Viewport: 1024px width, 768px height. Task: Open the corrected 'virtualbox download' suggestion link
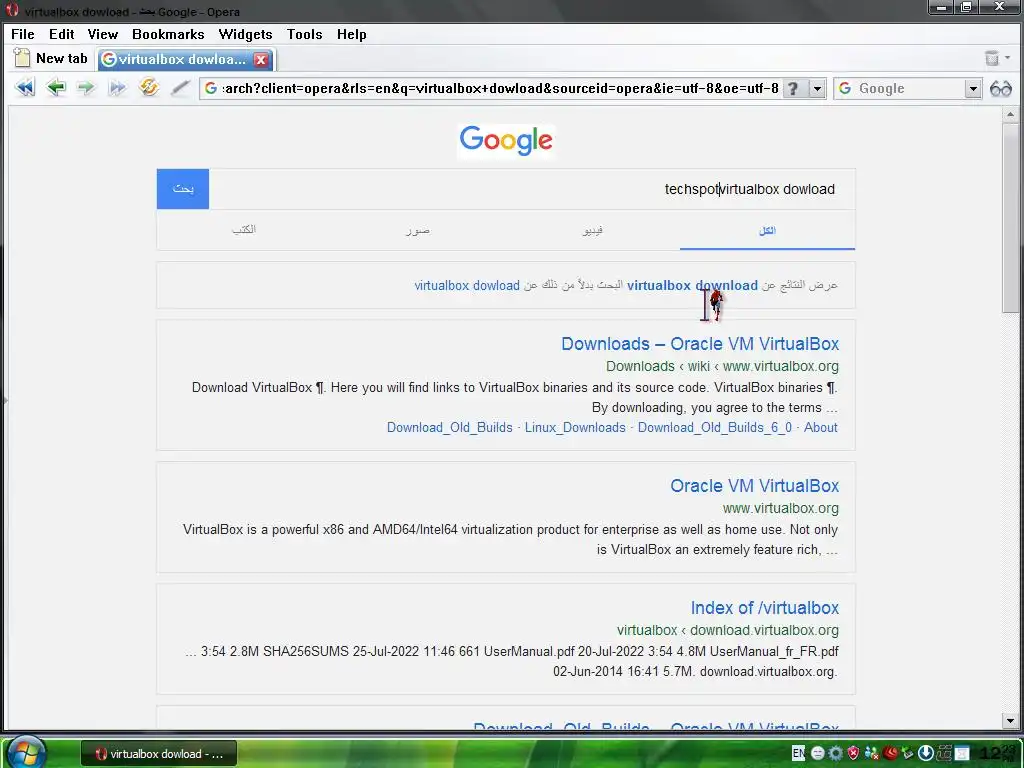[x=692, y=285]
